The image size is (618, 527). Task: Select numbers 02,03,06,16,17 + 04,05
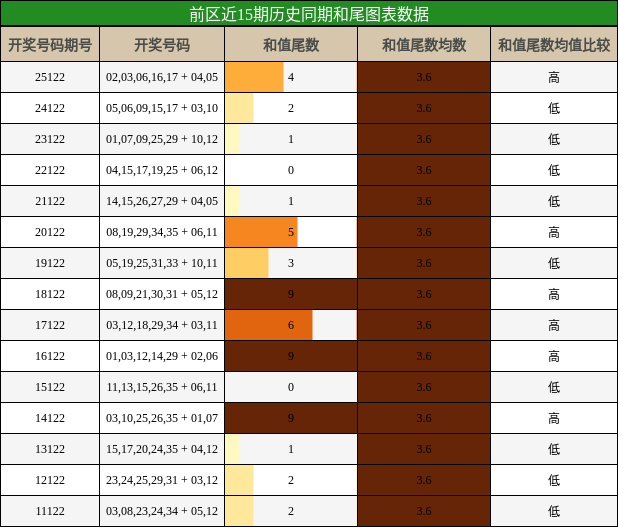(x=162, y=77)
